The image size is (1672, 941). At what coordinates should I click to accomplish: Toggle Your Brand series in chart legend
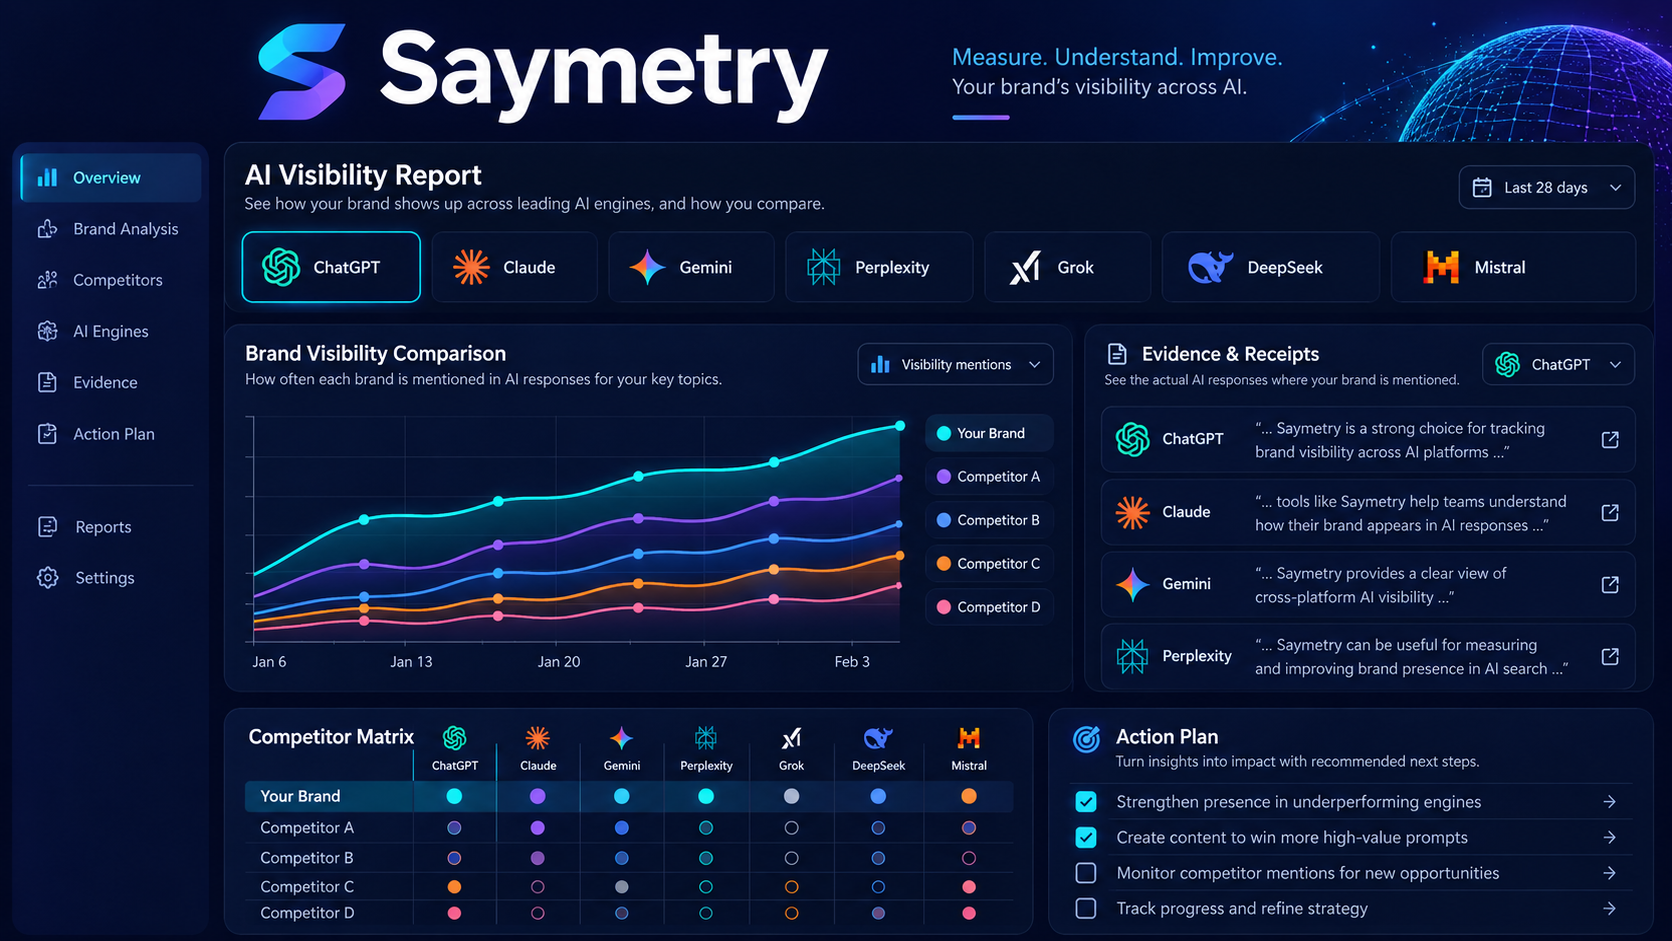[989, 433]
